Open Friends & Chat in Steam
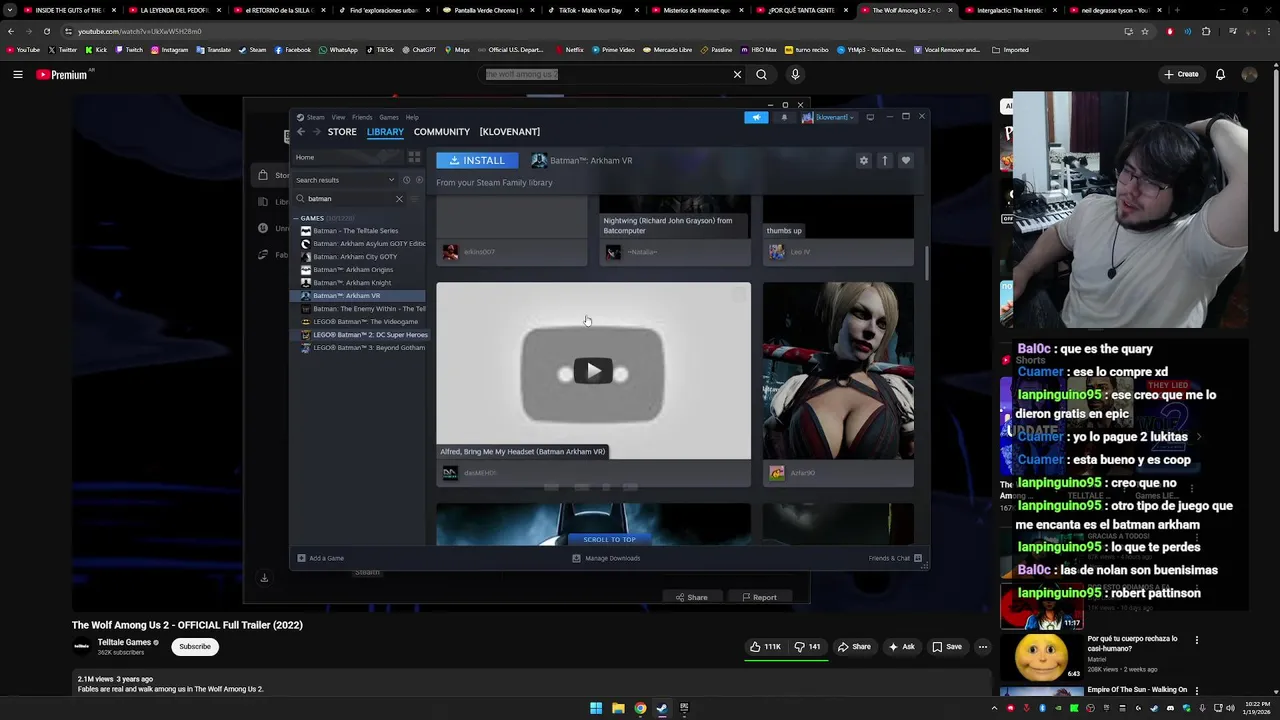The image size is (1280, 720). (x=895, y=558)
